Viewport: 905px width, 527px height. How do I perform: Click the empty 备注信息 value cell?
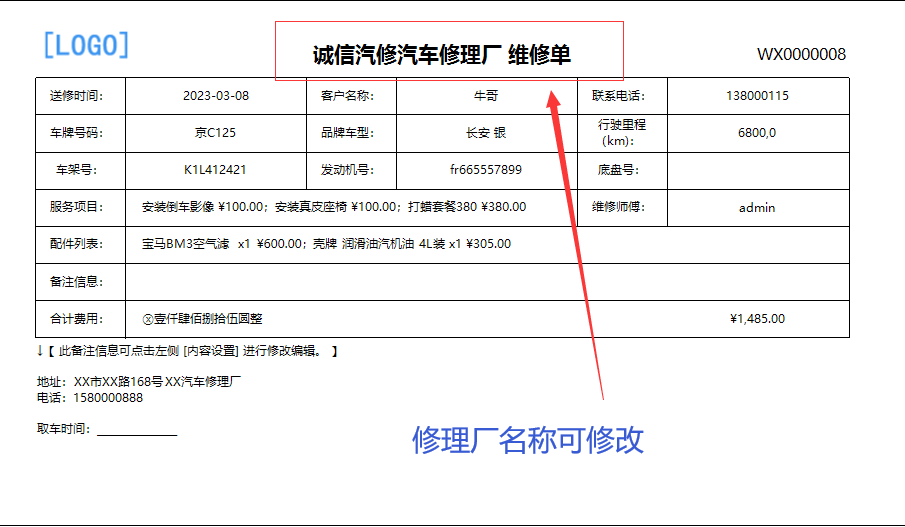coord(487,282)
